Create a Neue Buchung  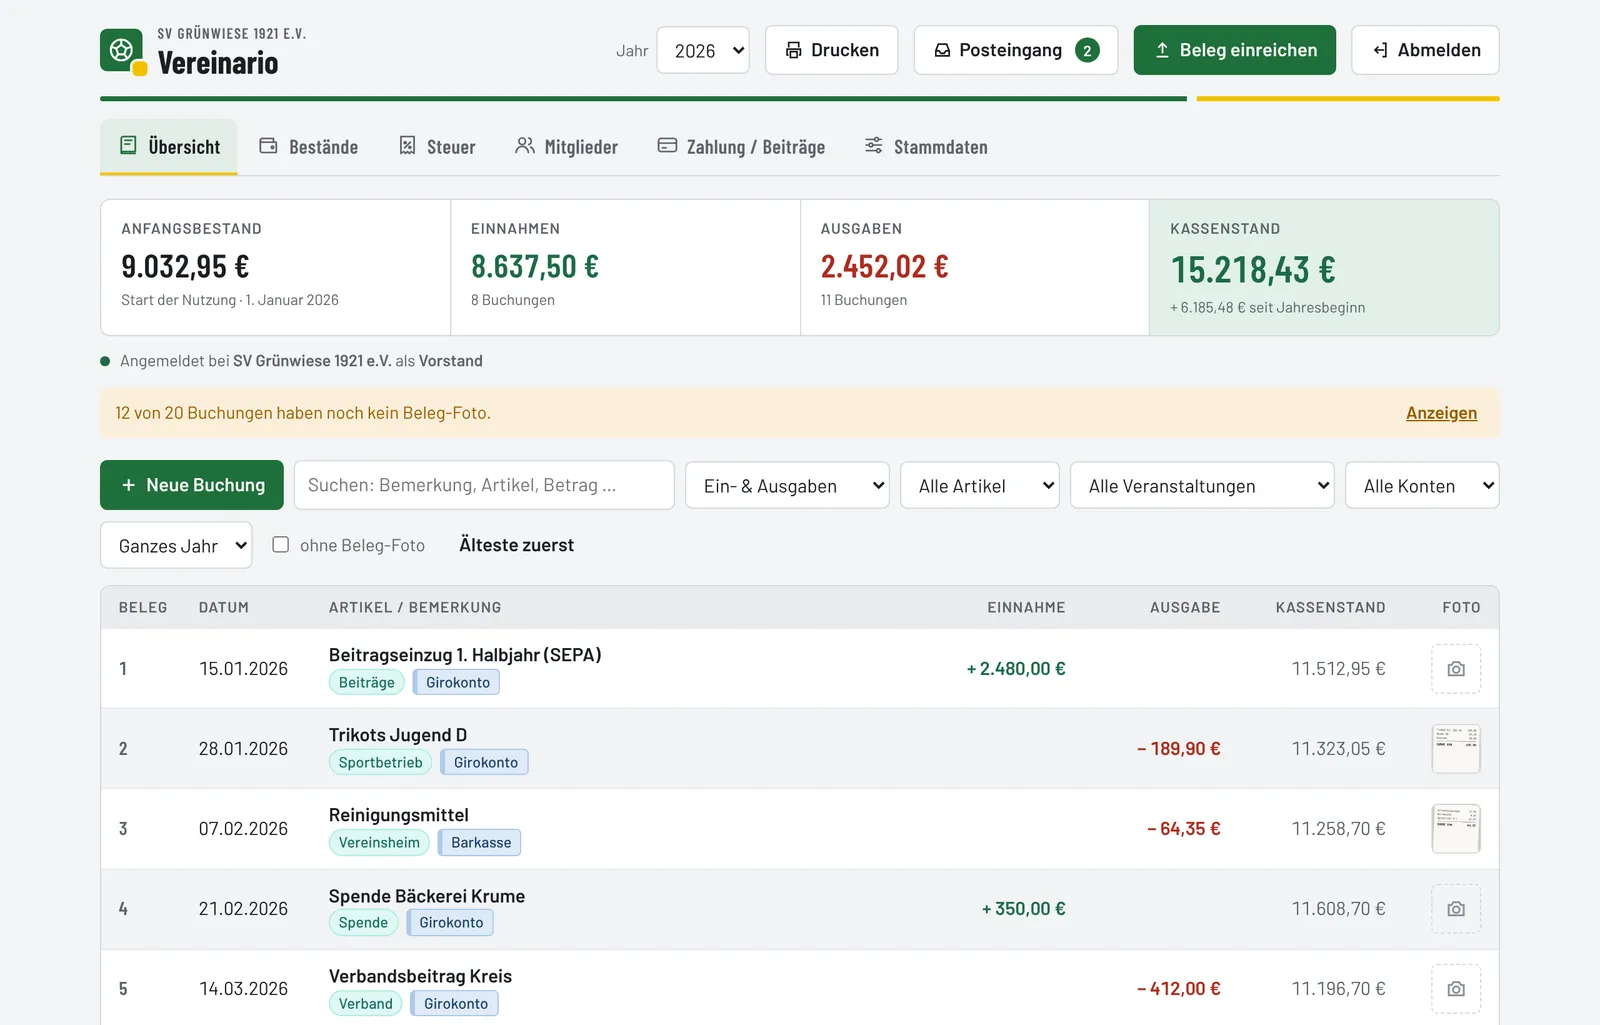pyautogui.click(x=192, y=485)
